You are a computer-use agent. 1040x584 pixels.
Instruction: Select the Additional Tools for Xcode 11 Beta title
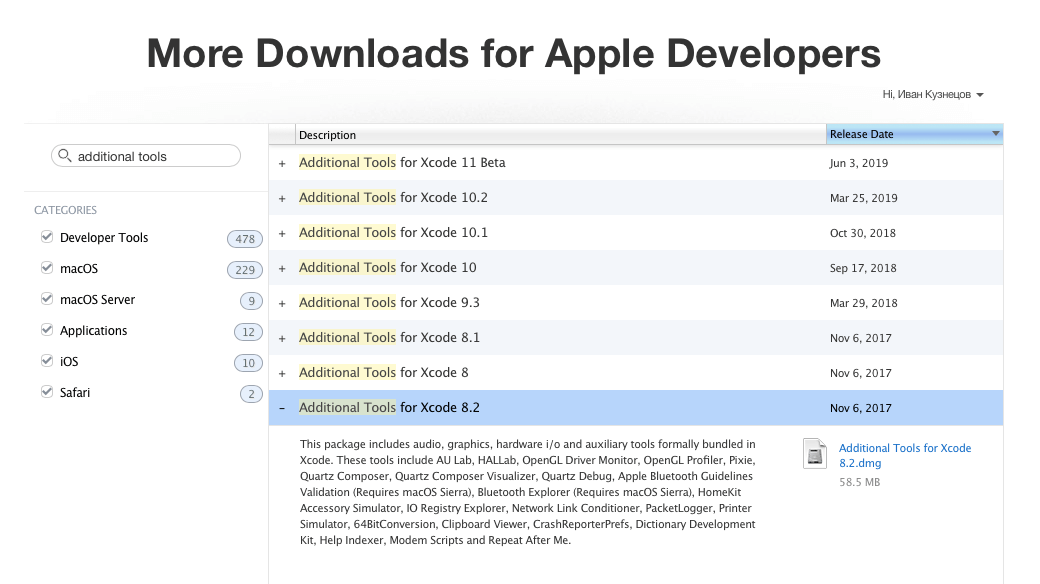coord(402,163)
